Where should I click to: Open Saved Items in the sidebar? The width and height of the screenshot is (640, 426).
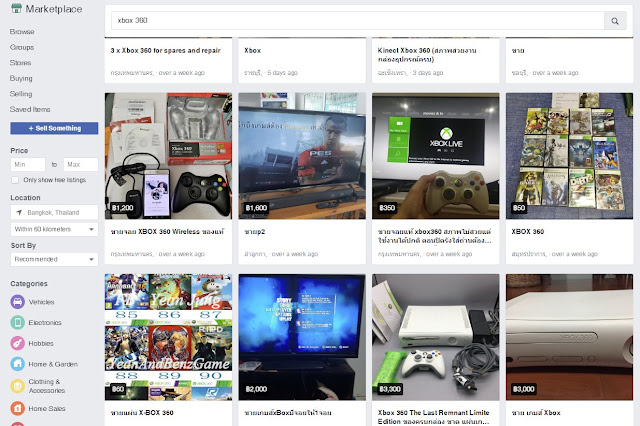[x=30, y=109]
